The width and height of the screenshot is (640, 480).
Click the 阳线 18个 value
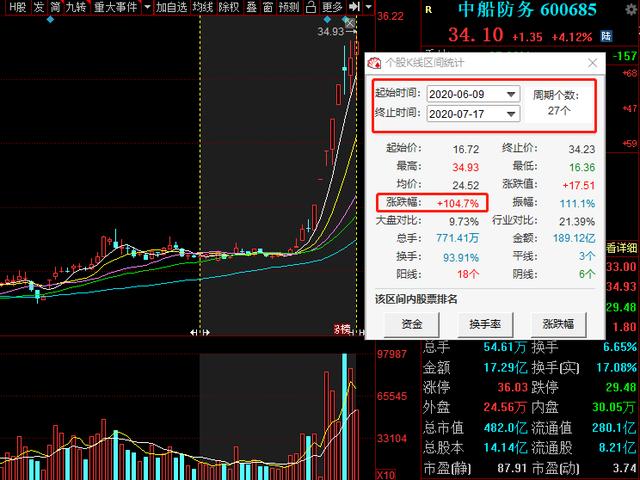(x=468, y=274)
